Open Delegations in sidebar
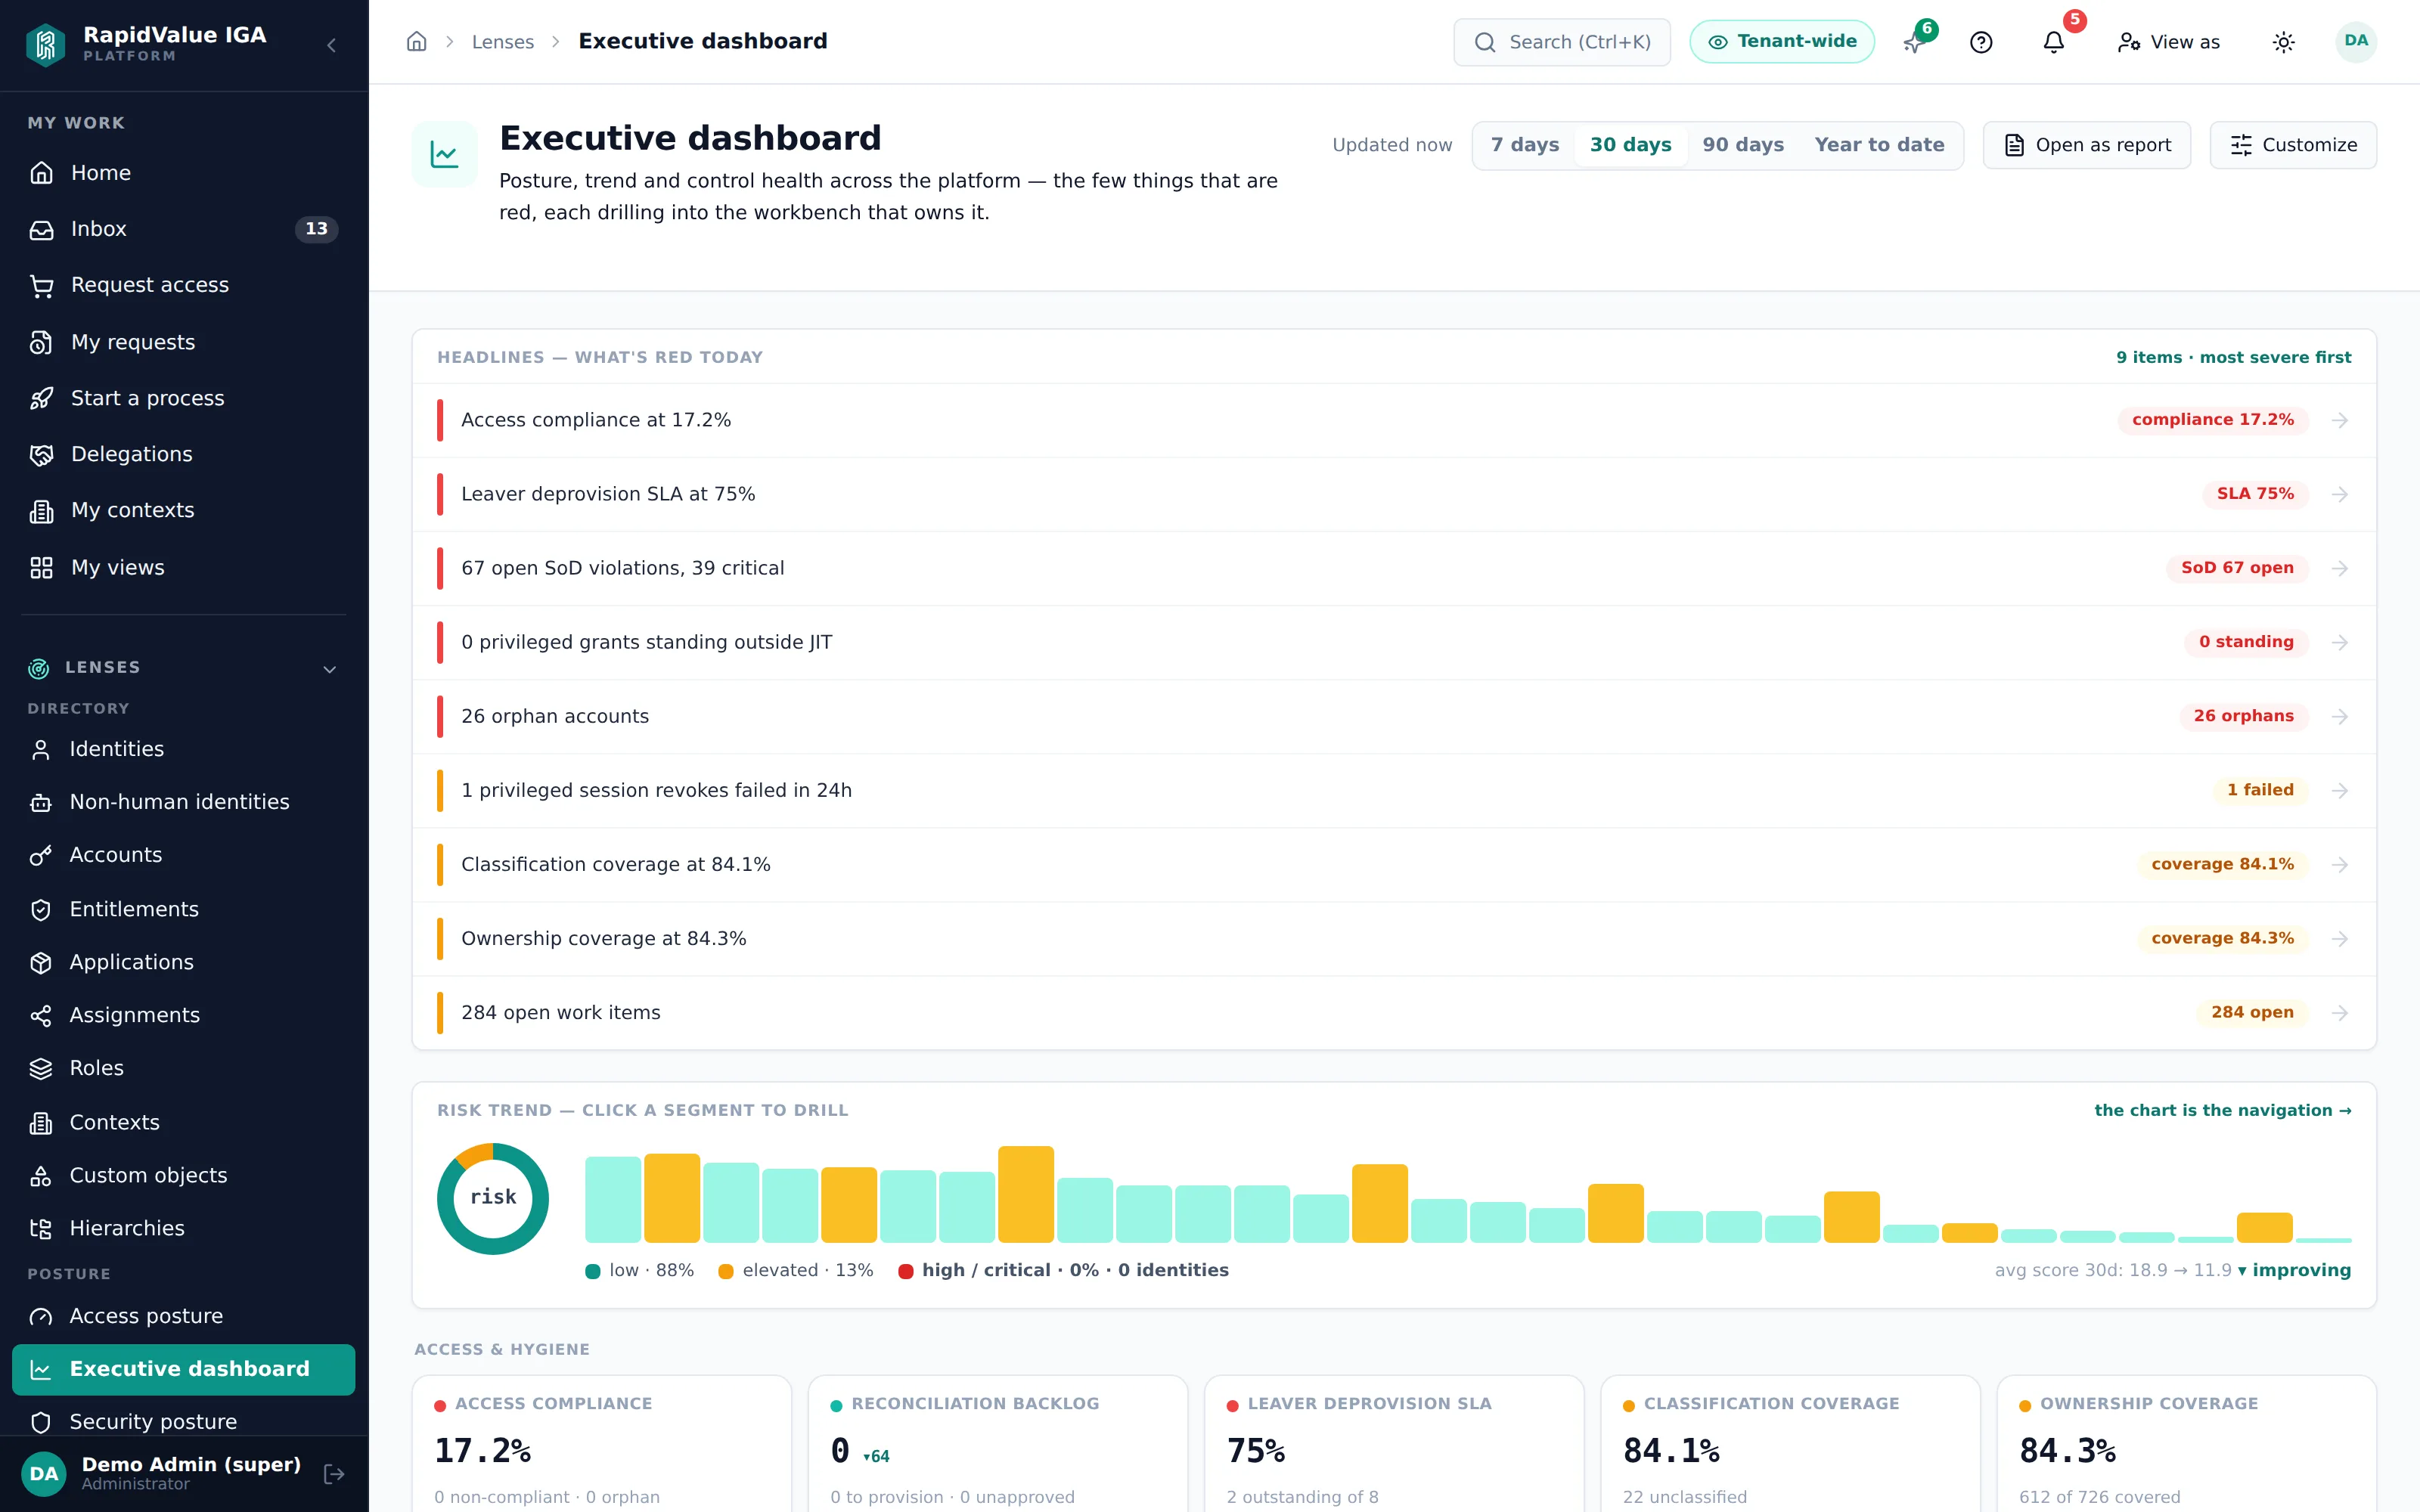Viewport: 2420px width, 1512px height. (184, 454)
